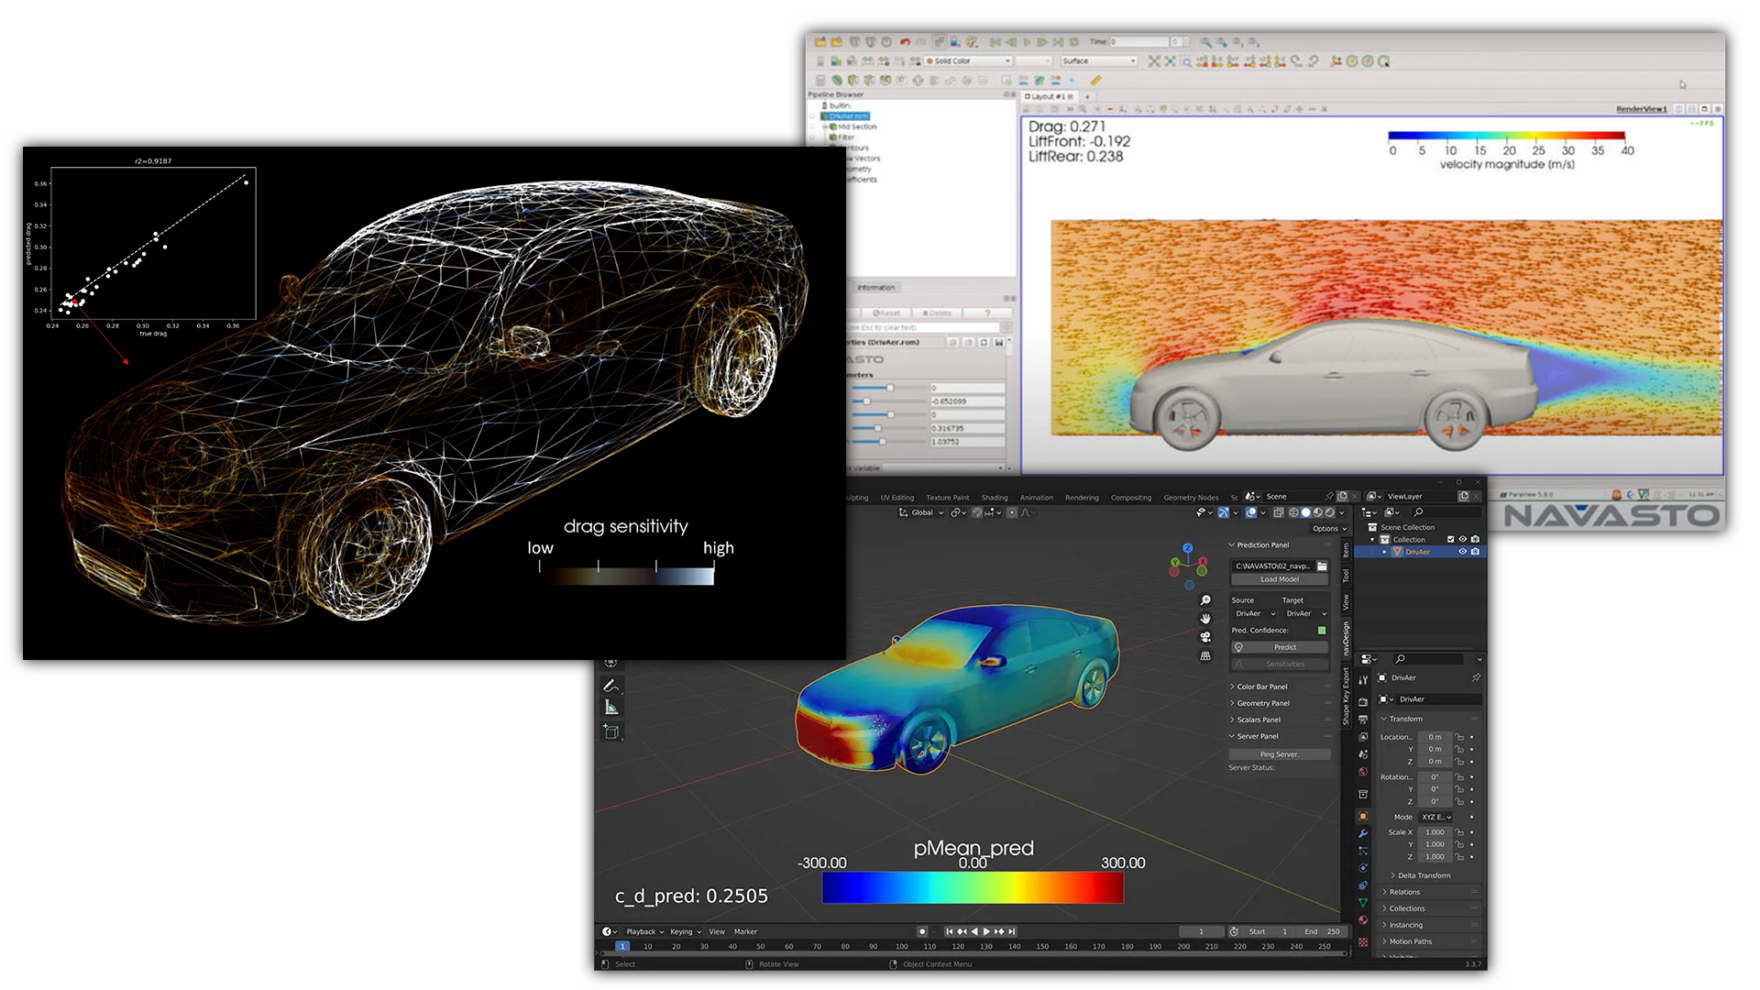Click the ParaView open file folder icon
This screenshot has width=1760, height=990.
(820, 42)
